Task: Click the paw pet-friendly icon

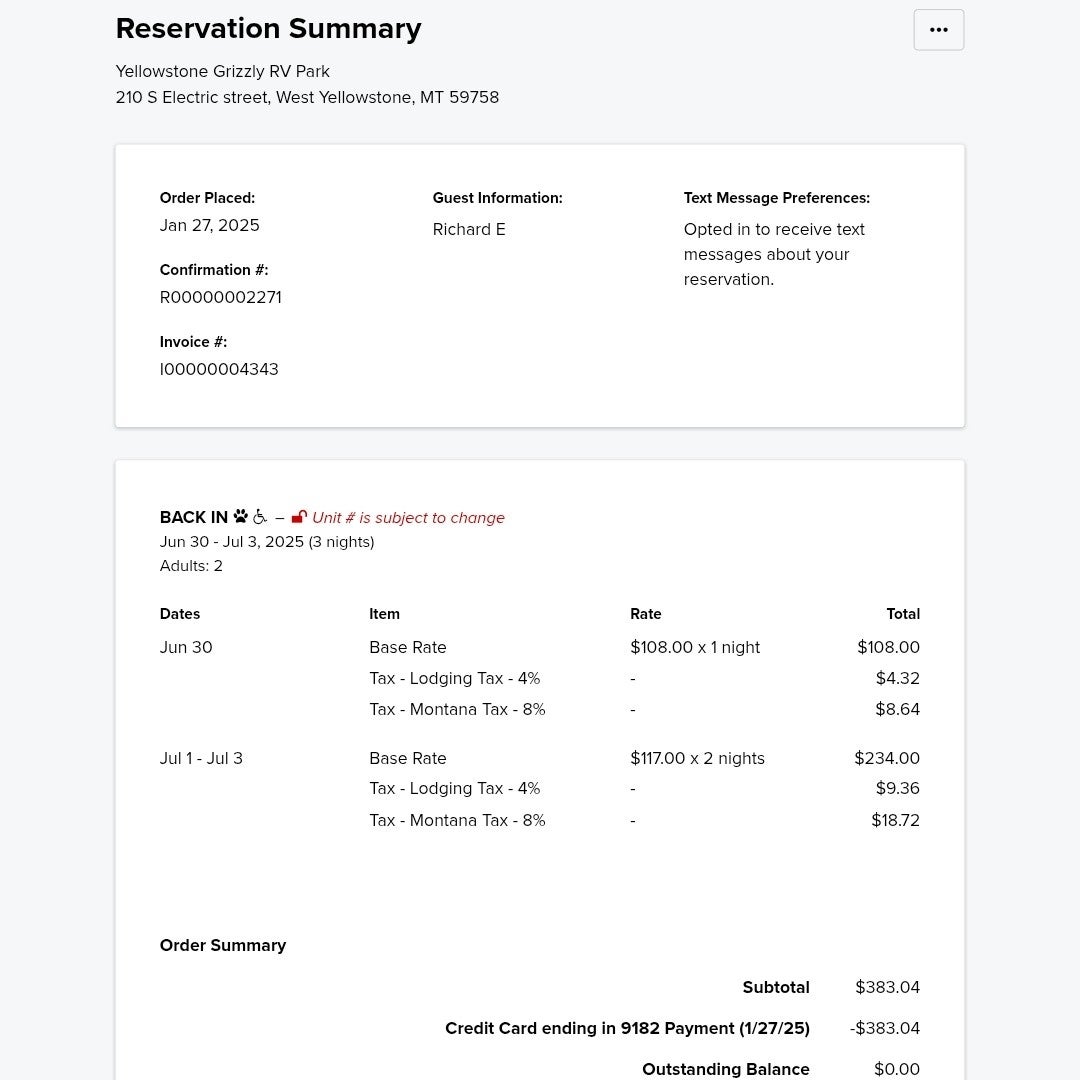Action: click(x=240, y=516)
